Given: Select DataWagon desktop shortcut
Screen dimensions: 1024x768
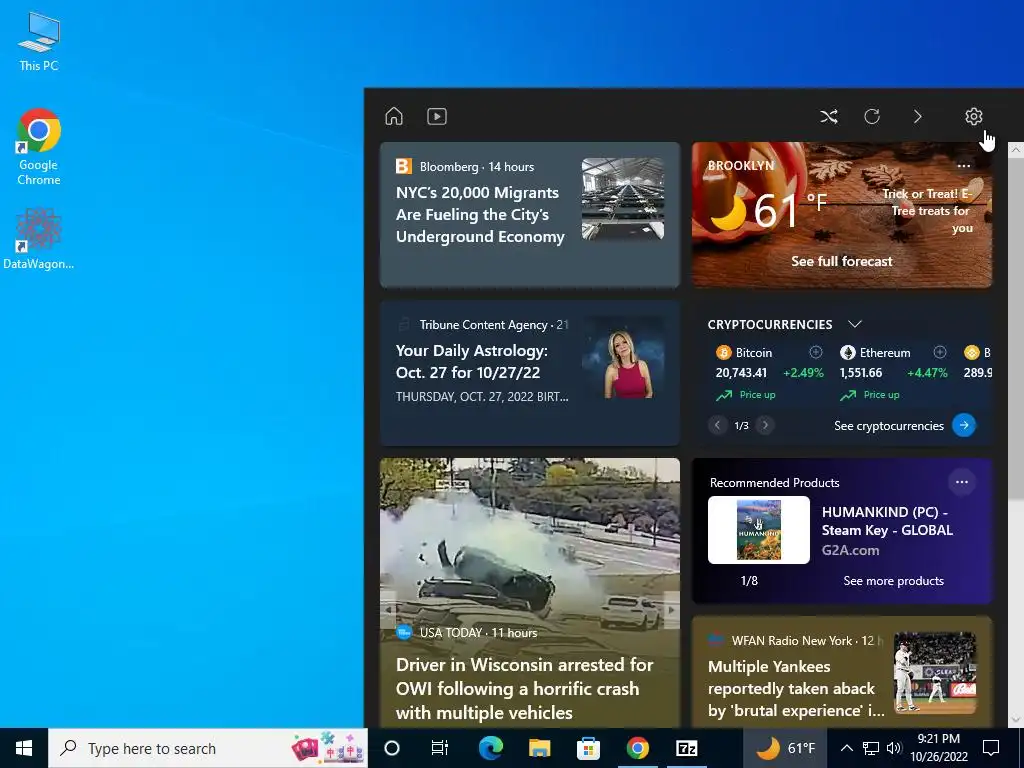Looking at the screenshot, I should [x=39, y=239].
